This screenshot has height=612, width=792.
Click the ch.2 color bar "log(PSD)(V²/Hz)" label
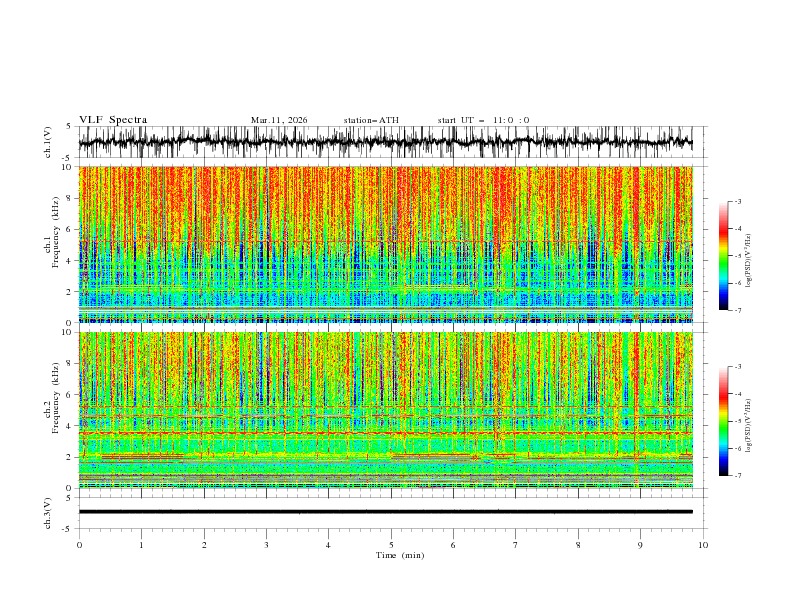[x=749, y=426]
